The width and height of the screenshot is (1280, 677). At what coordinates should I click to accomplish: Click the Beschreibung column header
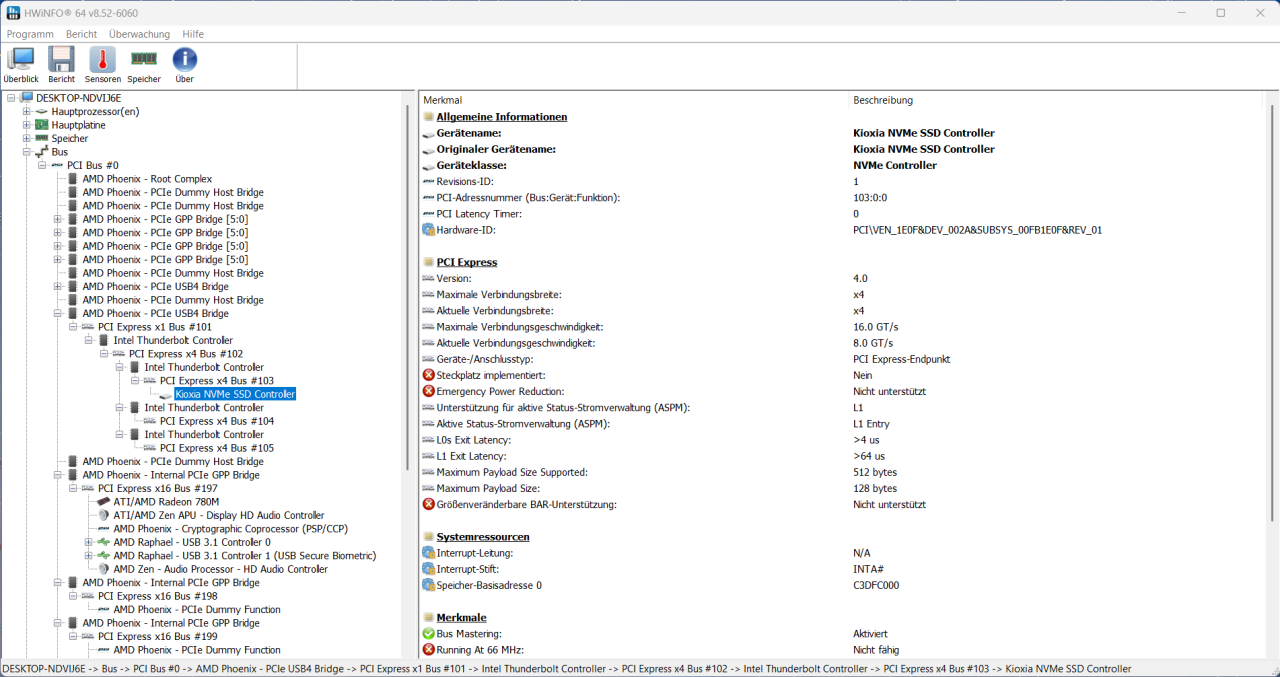pos(1056,100)
